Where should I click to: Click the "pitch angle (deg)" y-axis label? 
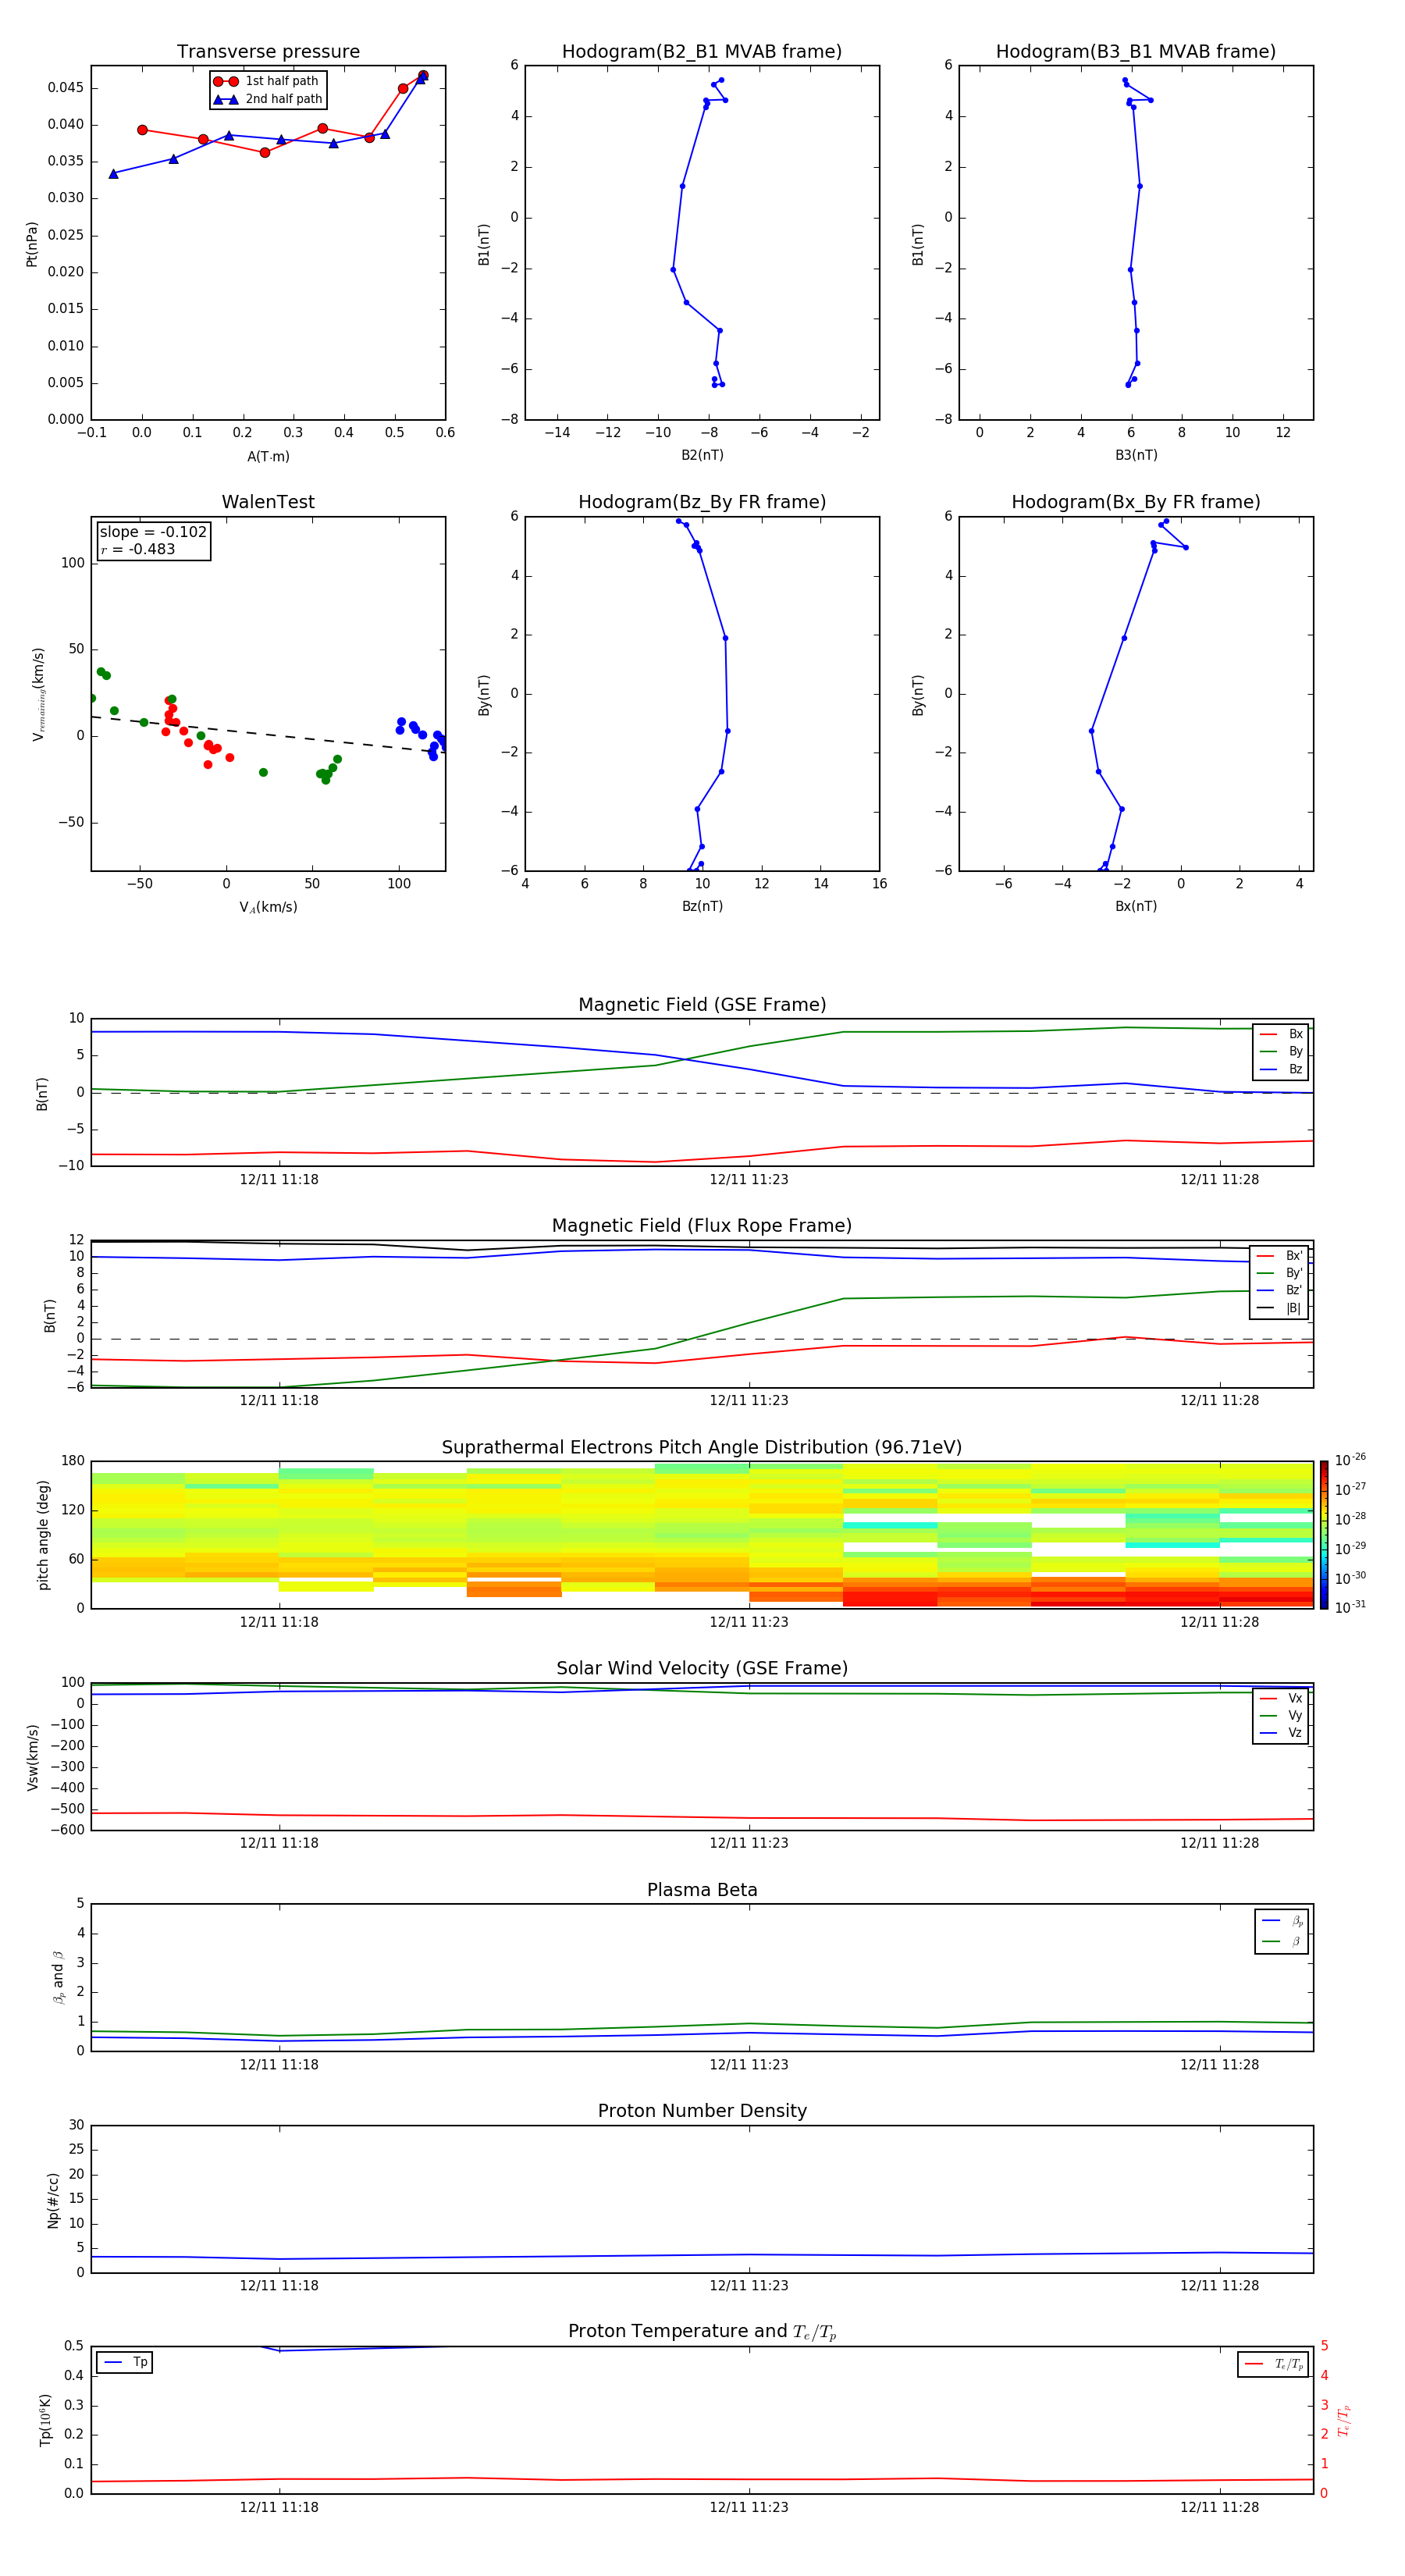(x=43, y=1535)
